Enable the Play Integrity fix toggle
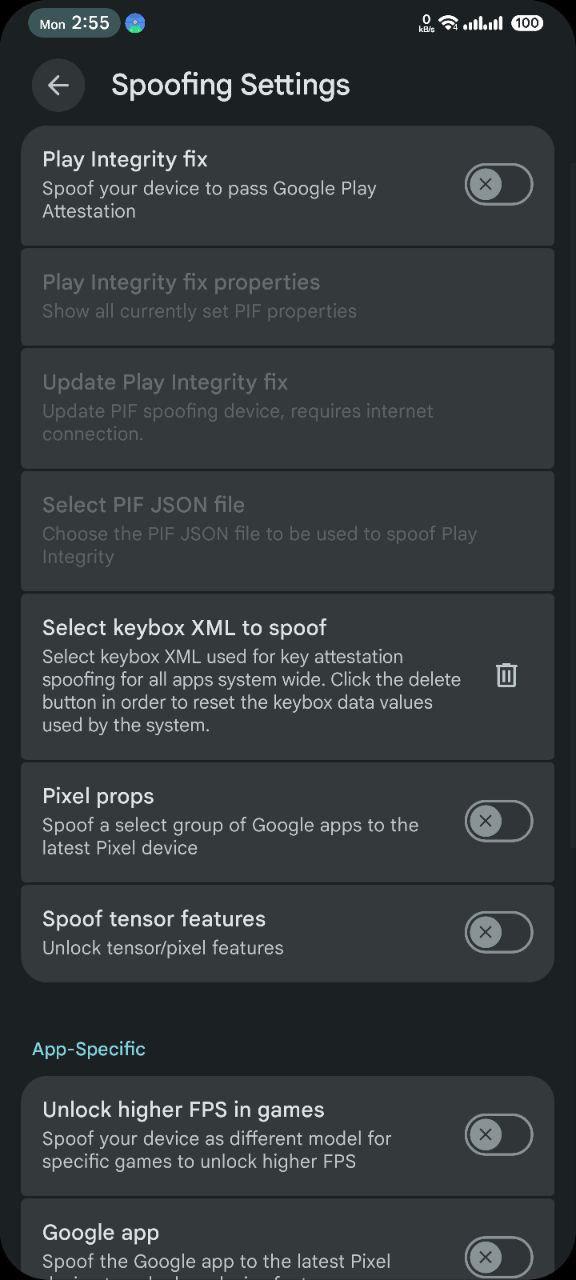Viewport: 576px width, 1280px height. (x=498, y=185)
